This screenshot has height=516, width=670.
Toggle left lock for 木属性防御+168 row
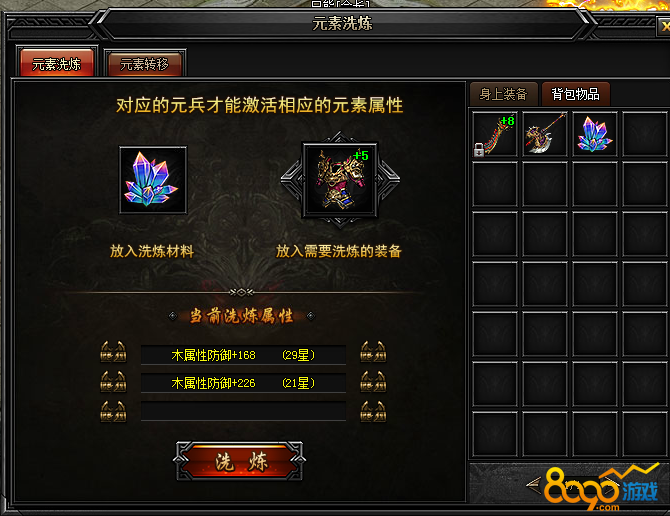113,352
